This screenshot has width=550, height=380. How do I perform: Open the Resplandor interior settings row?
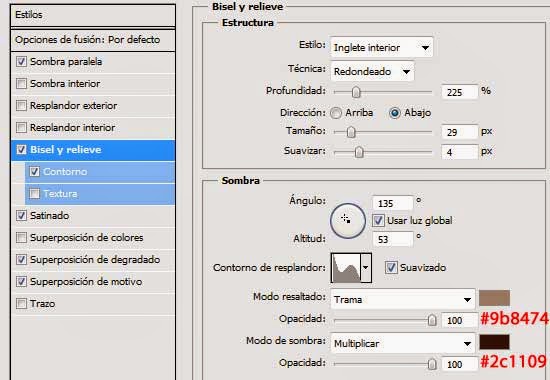pyautogui.click(x=93, y=128)
